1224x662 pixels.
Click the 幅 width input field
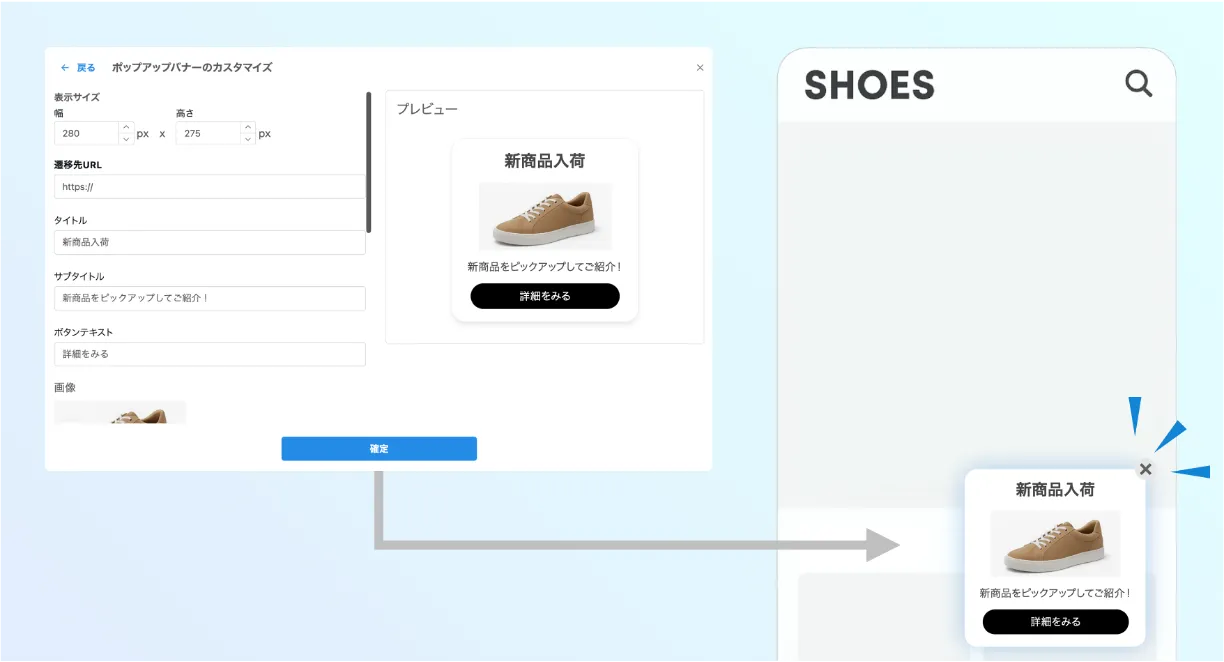click(x=87, y=133)
